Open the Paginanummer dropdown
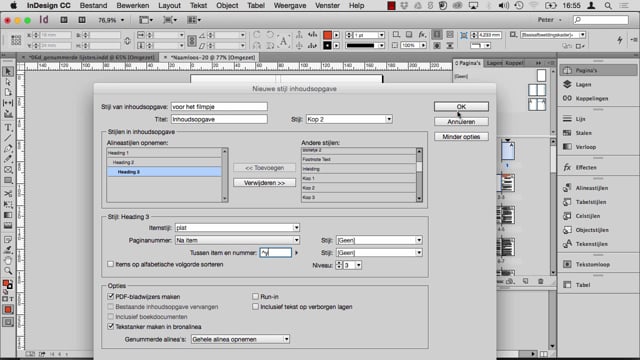This screenshot has width=640, height=360. 237,240
